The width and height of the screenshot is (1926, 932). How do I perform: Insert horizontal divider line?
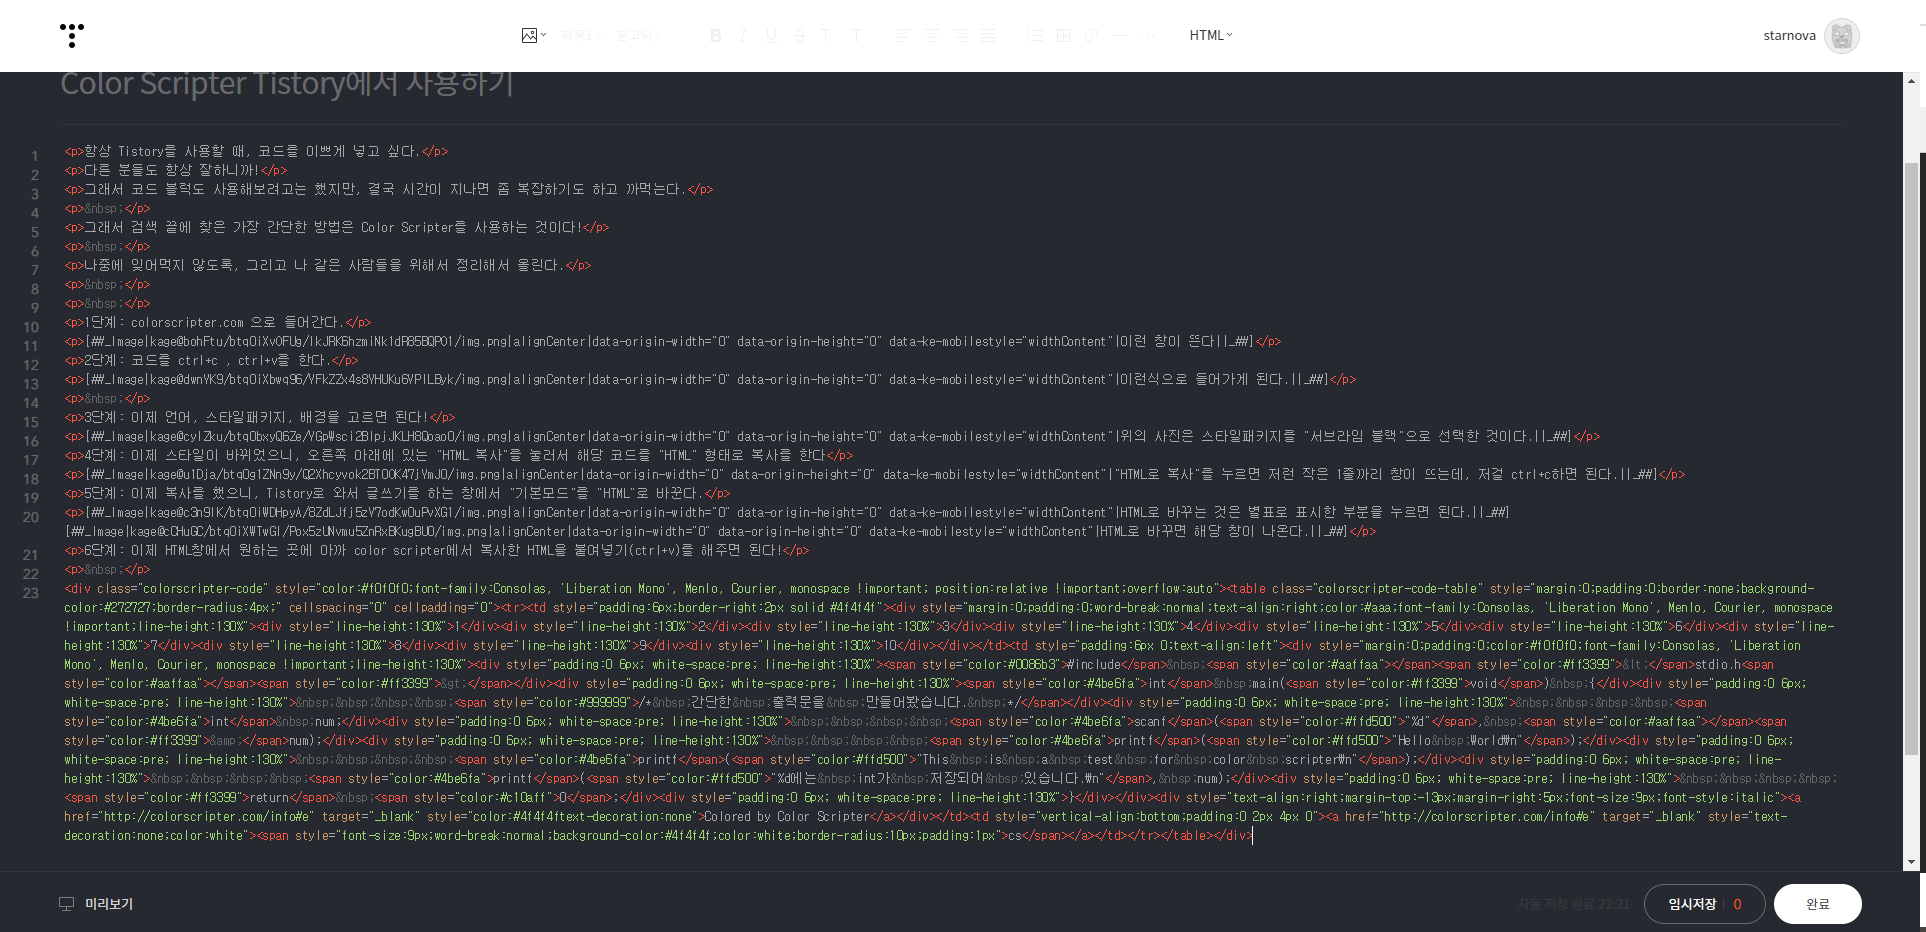point(1120,35)
